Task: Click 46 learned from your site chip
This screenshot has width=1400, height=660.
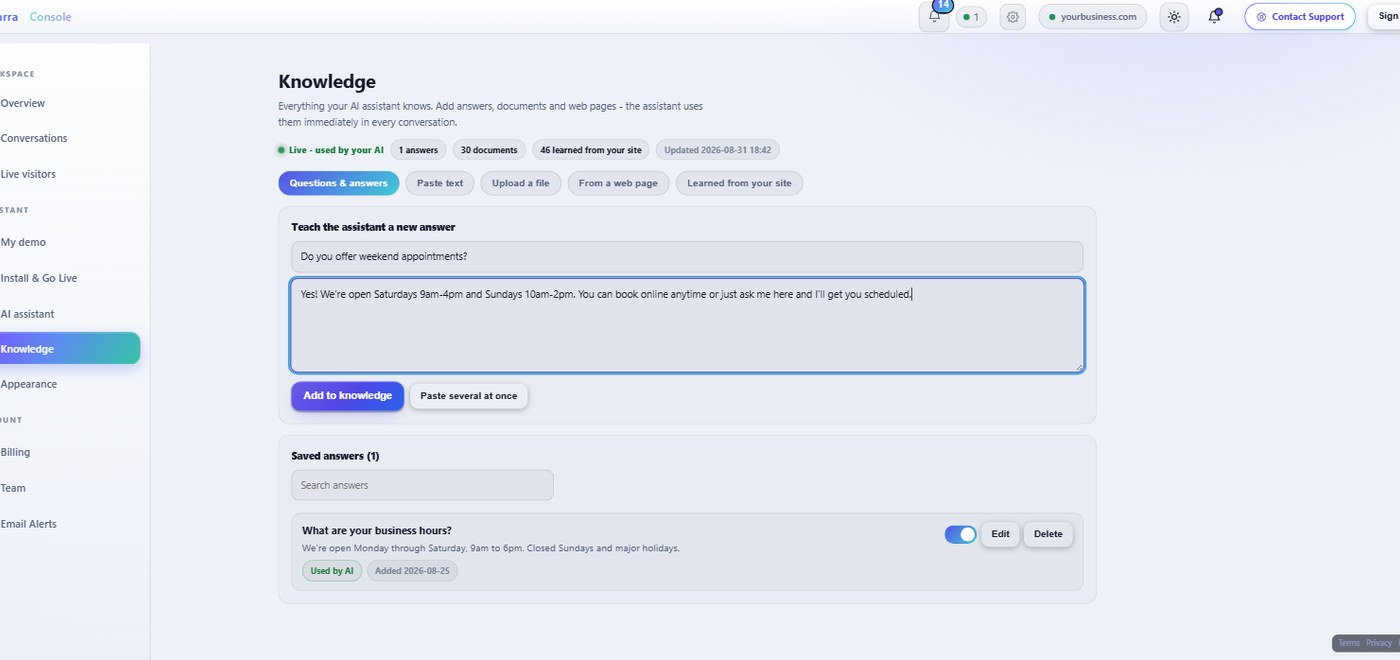Action: [591, 150]
